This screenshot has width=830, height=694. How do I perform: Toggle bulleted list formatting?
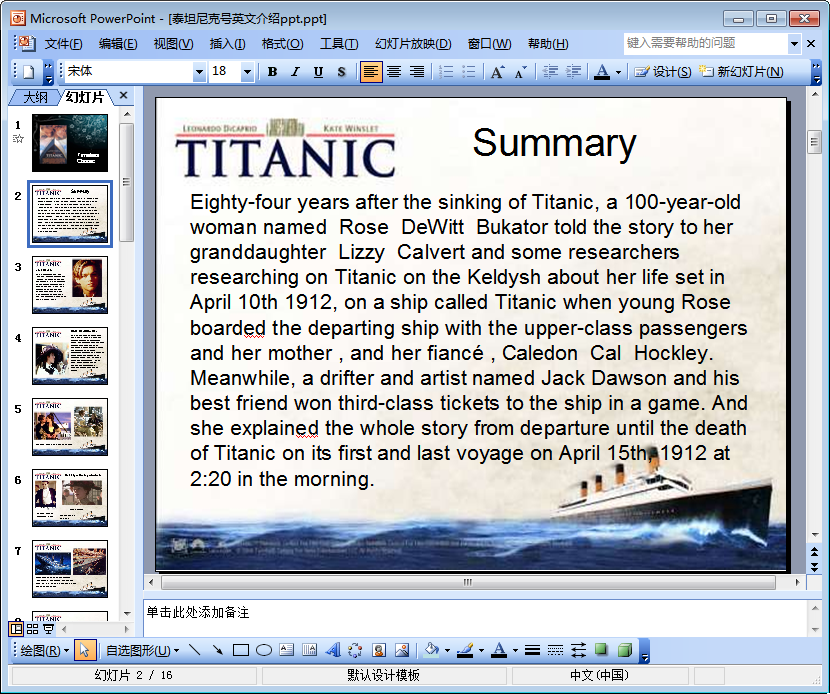tap(469, 72)
